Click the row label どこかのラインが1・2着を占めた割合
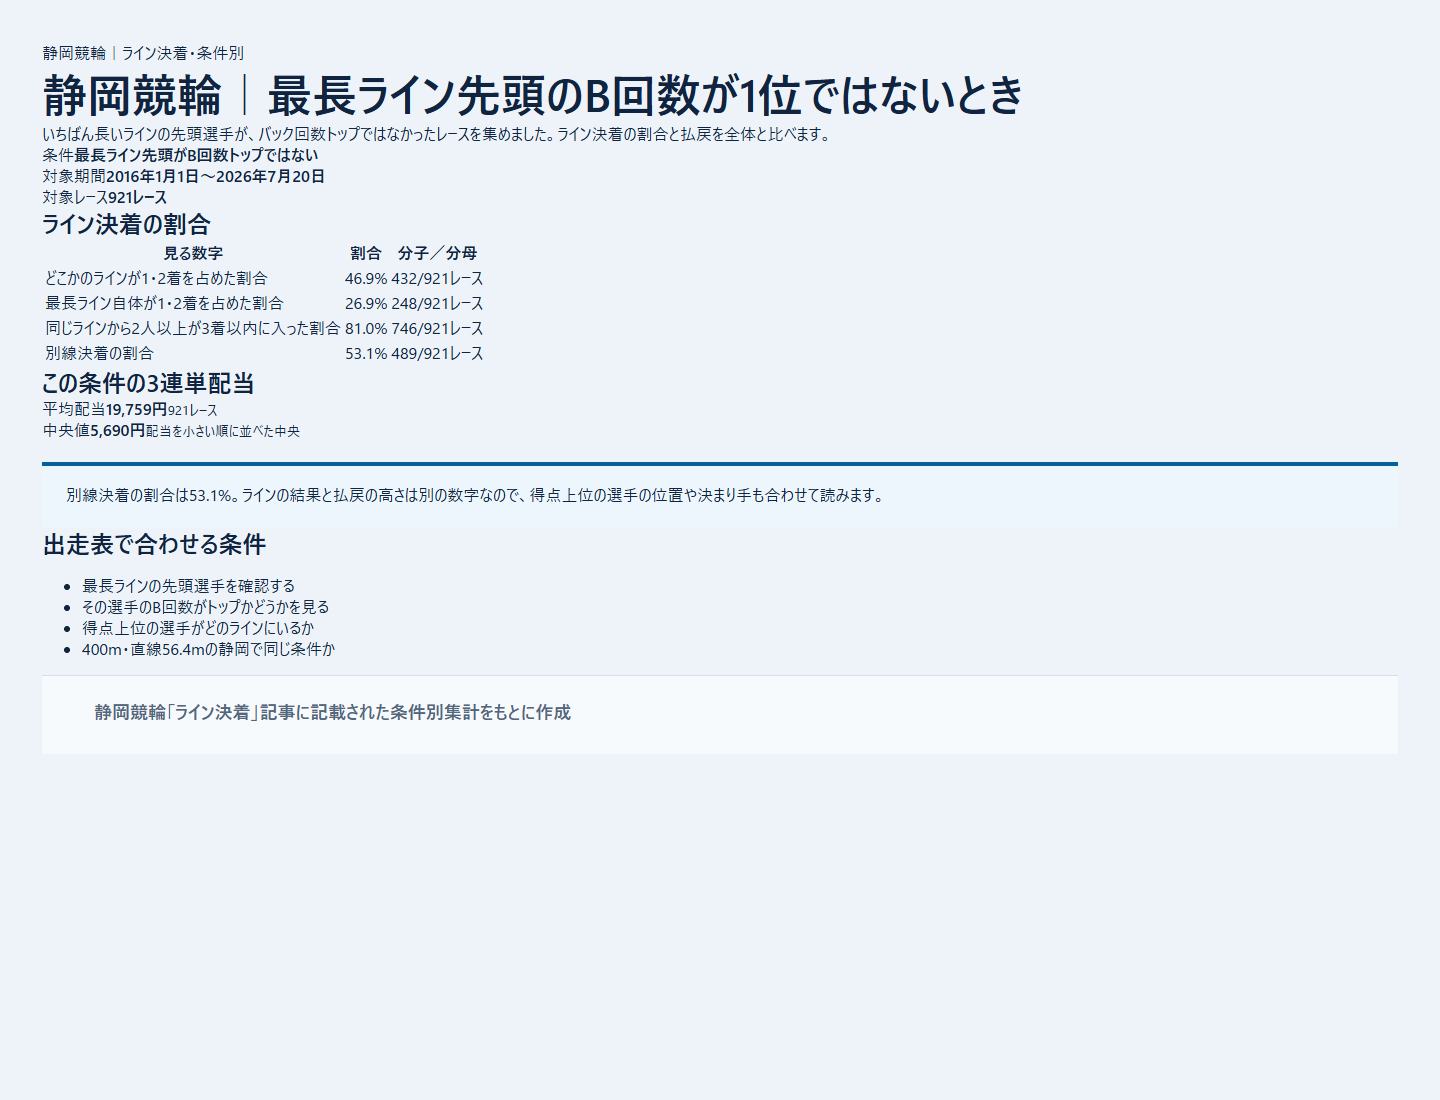This screenshot has width=1440, height=1100. [156, 278]
